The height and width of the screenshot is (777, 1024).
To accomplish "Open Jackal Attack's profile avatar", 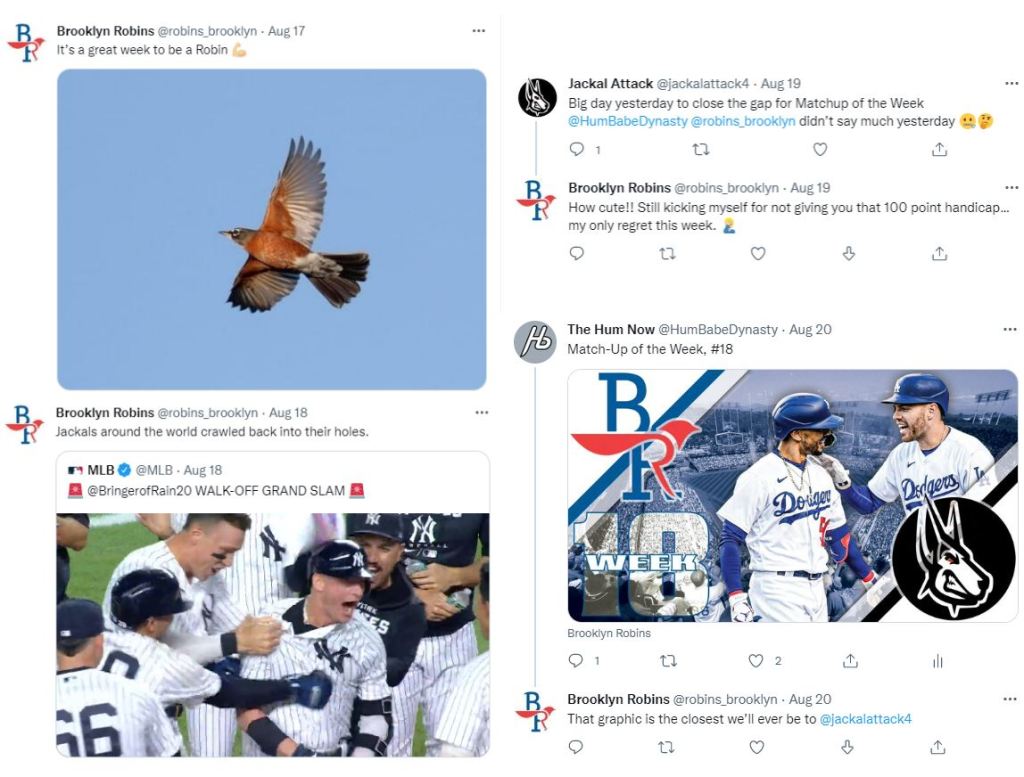I will pyautogui.click(x=537, y=97).
